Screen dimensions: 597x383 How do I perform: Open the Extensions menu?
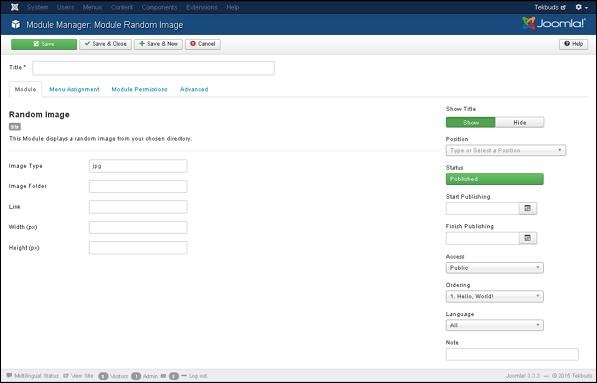coord(202,7)
